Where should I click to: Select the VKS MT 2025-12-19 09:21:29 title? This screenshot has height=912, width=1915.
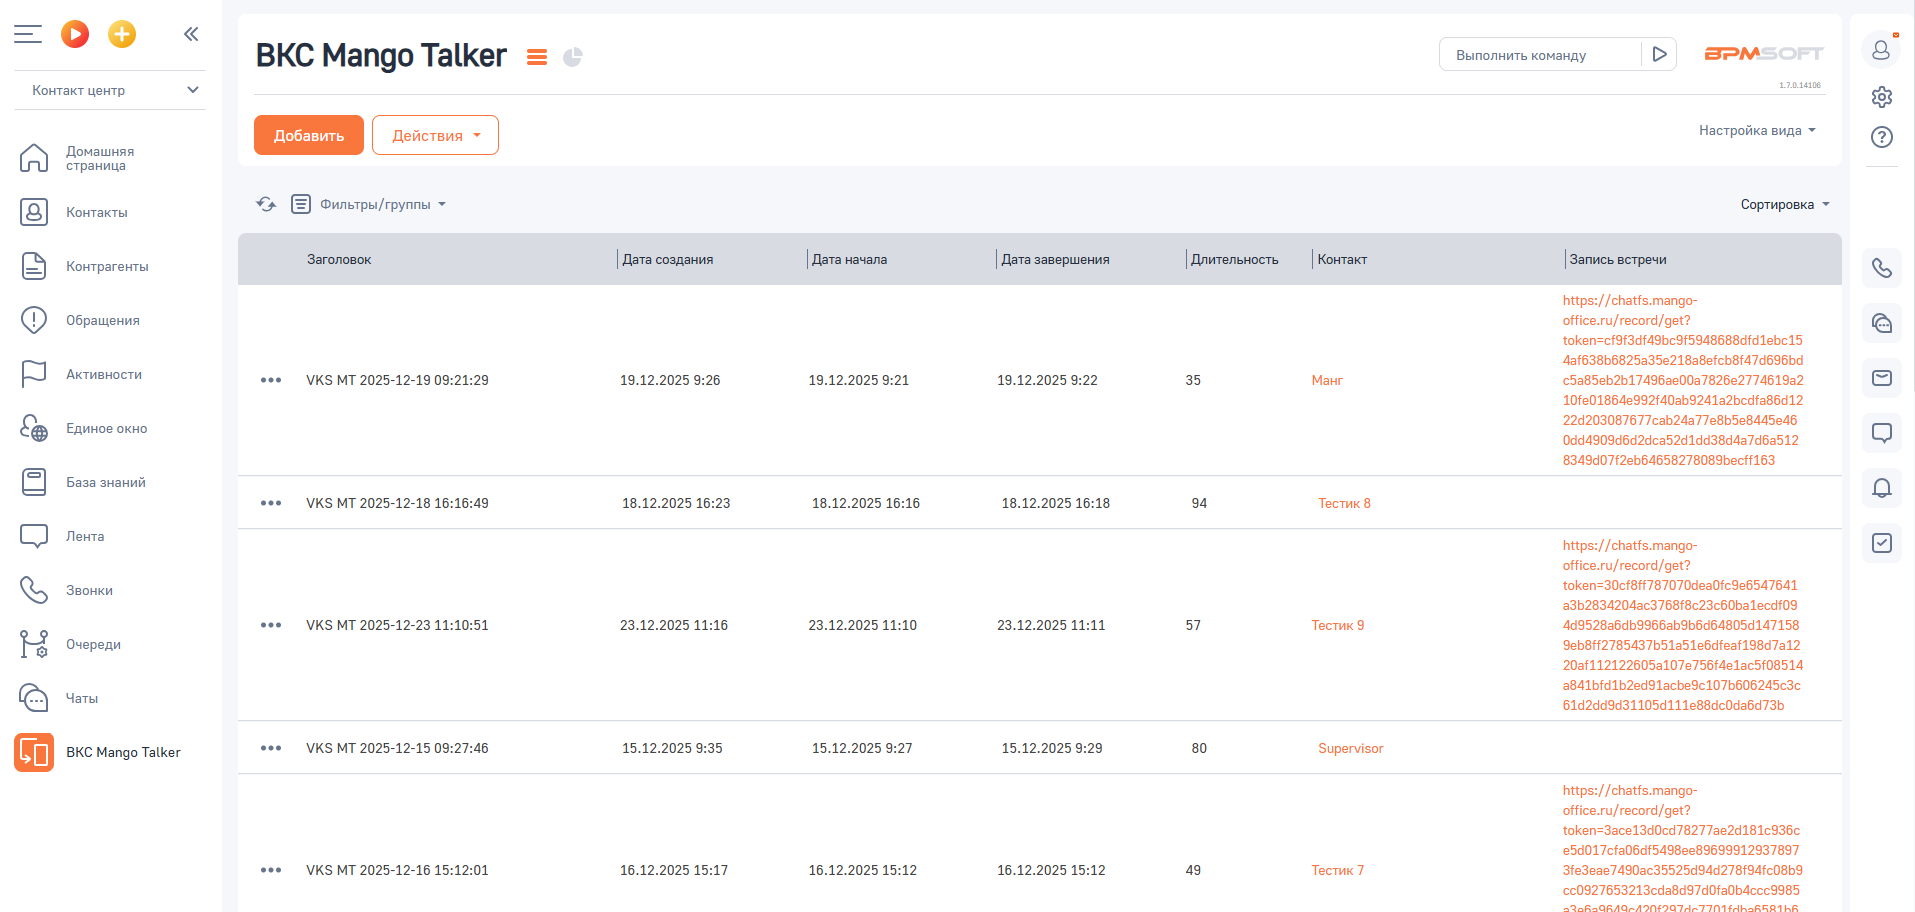coord(397,380)
